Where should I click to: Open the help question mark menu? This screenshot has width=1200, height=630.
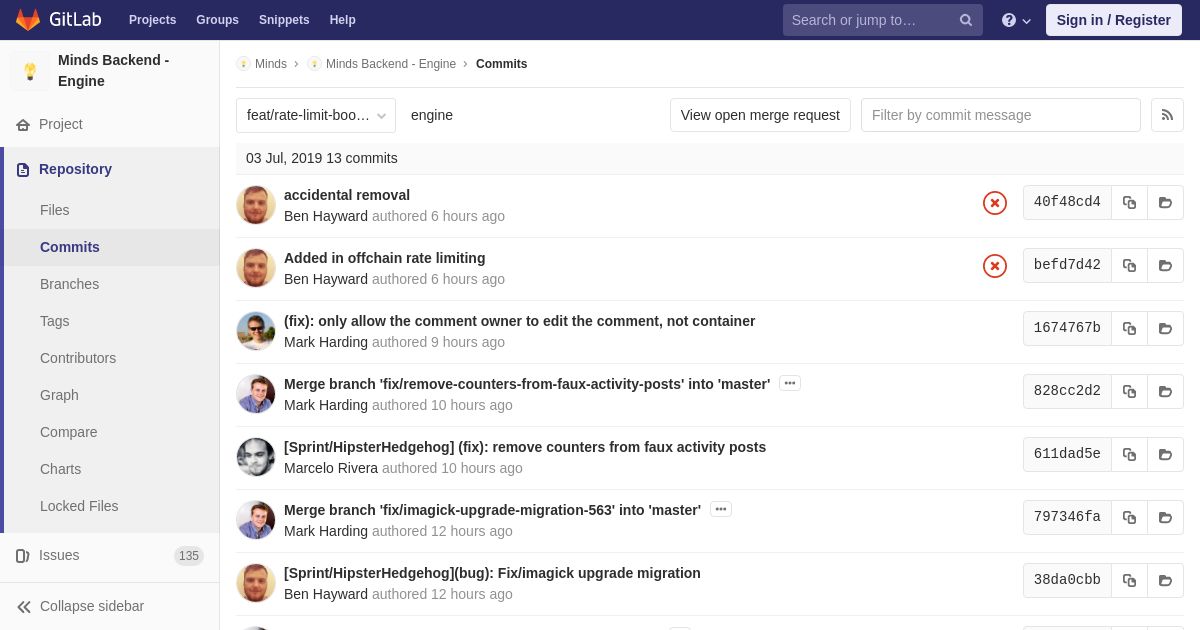tap(1016, 20)
